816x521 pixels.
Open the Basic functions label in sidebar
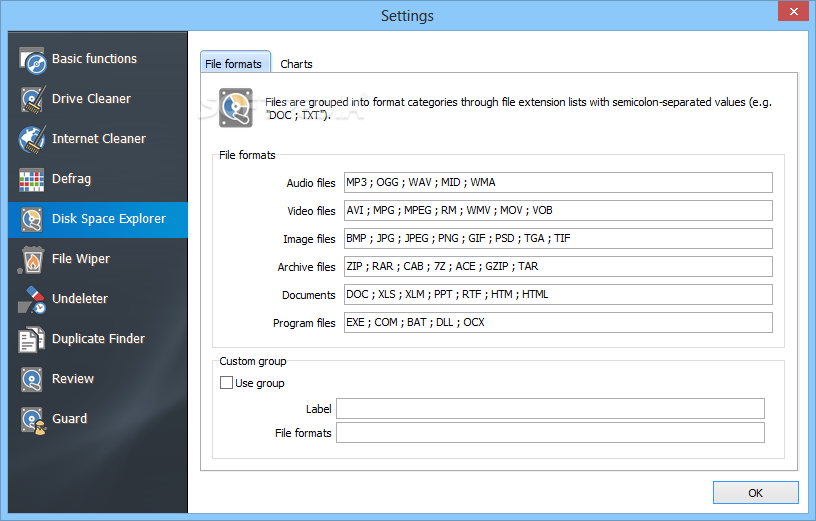[94, 59]
